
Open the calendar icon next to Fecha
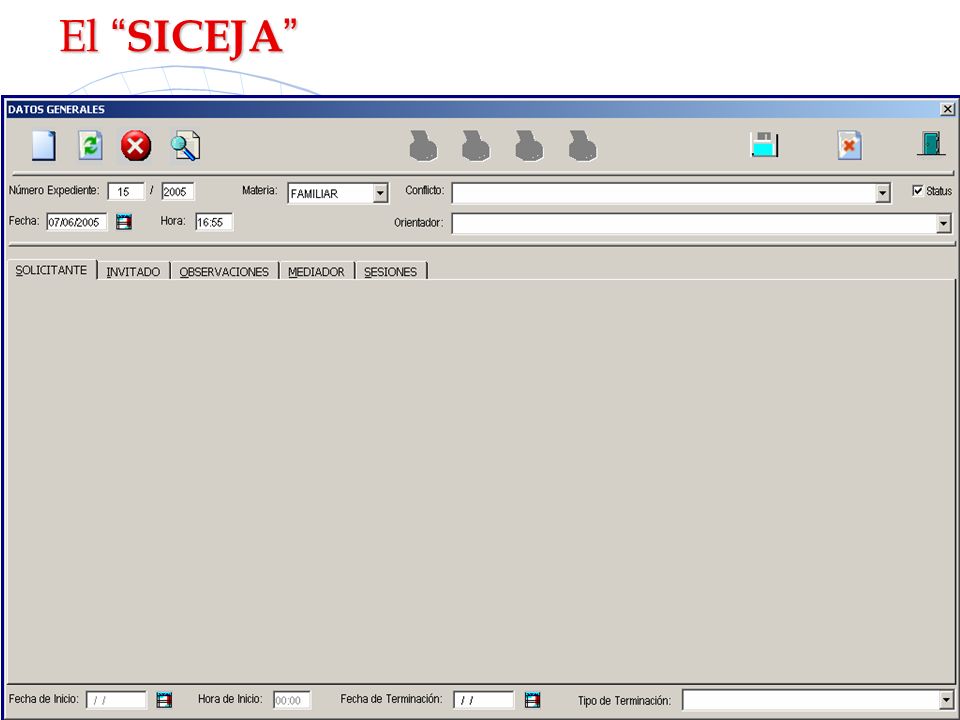(x=124, y=222)
